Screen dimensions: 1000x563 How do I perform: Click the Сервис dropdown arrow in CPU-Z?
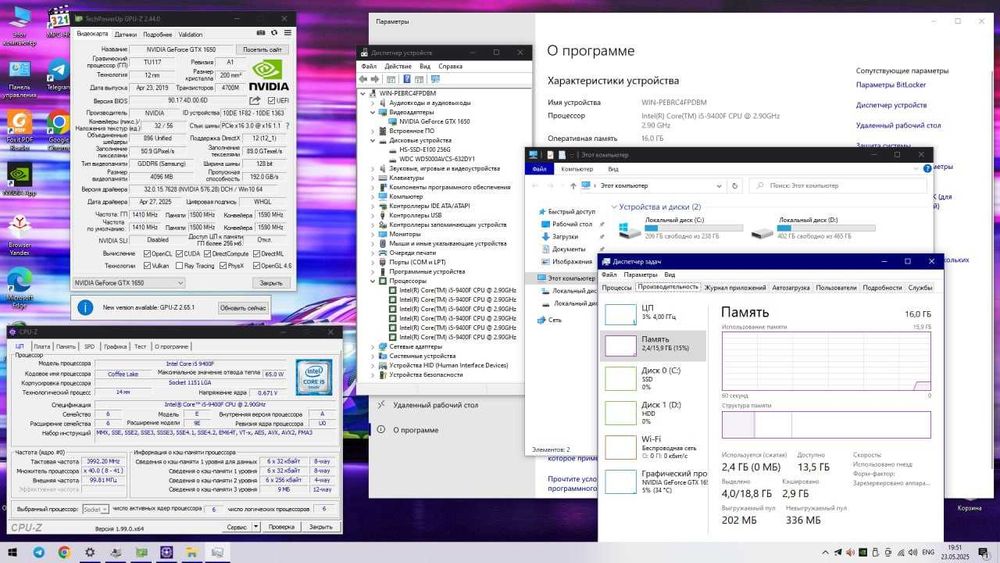coord(256,527)
